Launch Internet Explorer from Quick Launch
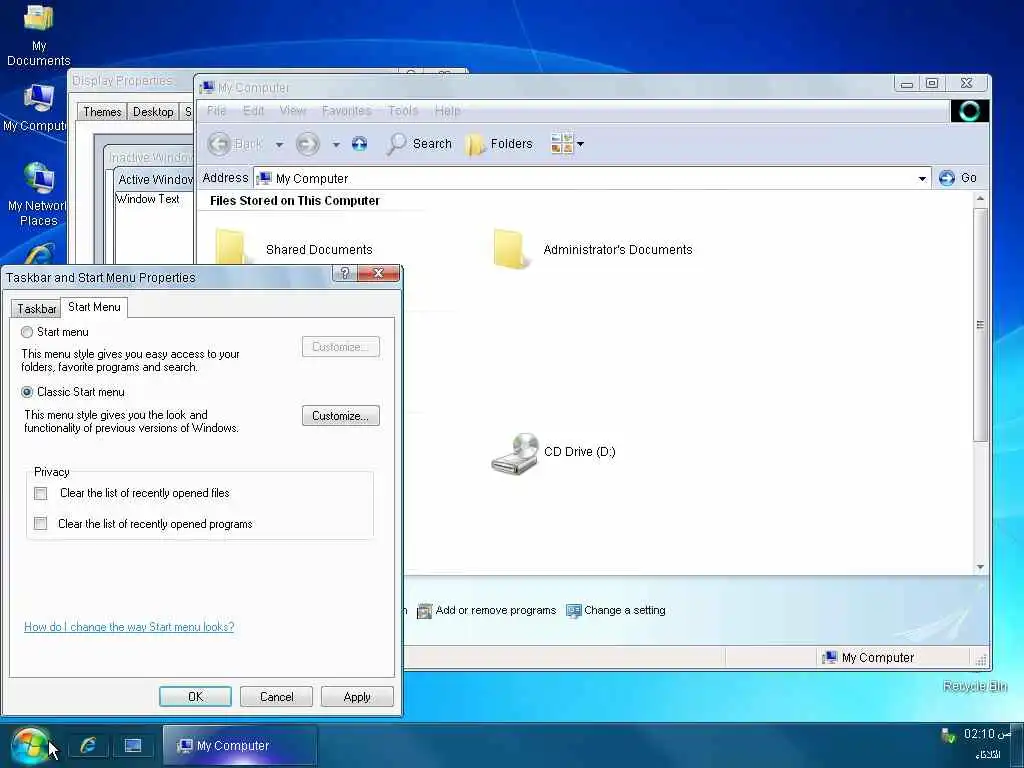 click(88, 745)
